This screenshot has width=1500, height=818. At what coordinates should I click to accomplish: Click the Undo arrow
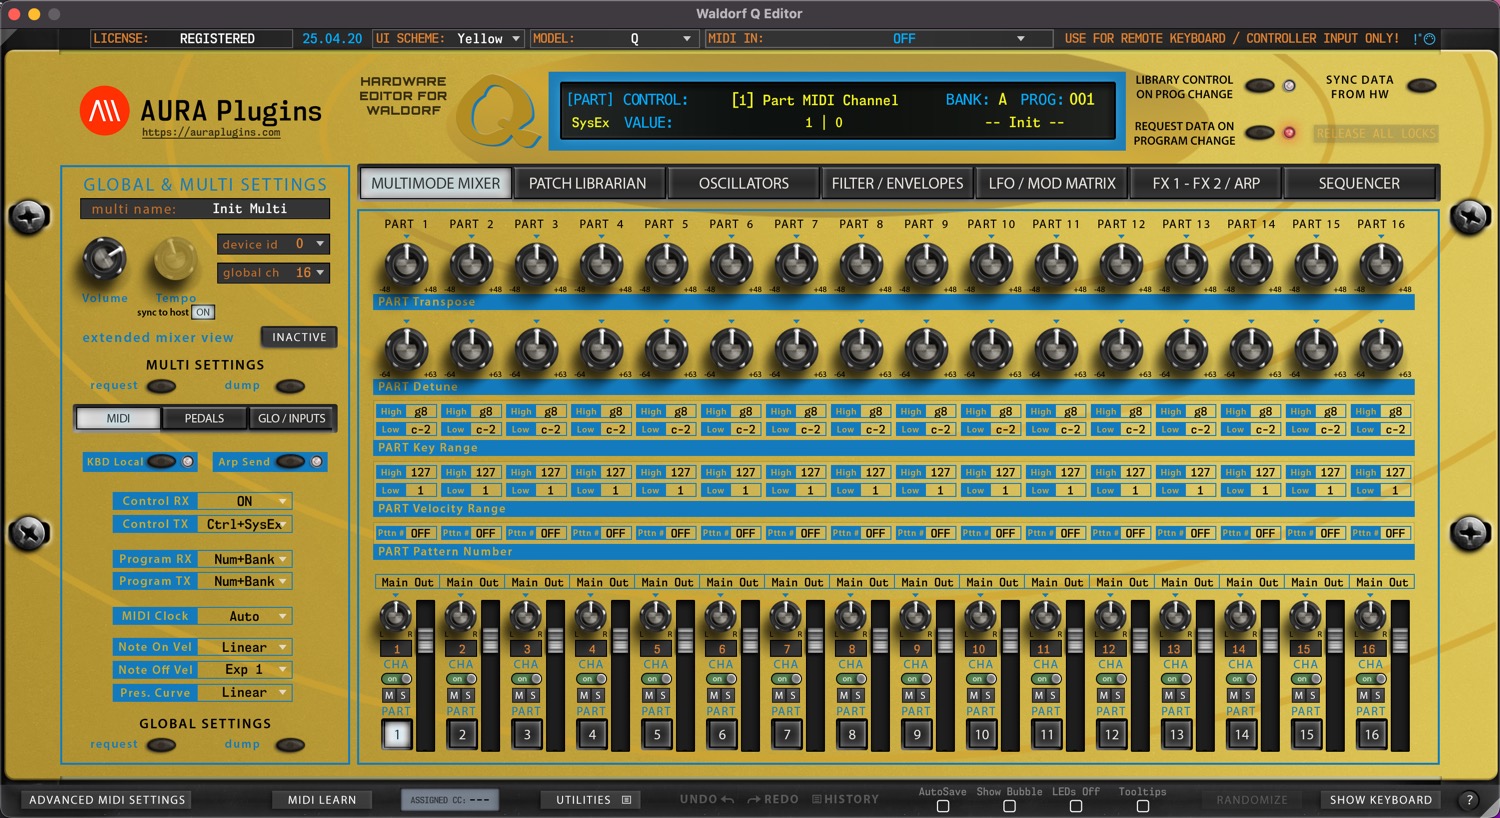tap(727, 799)
